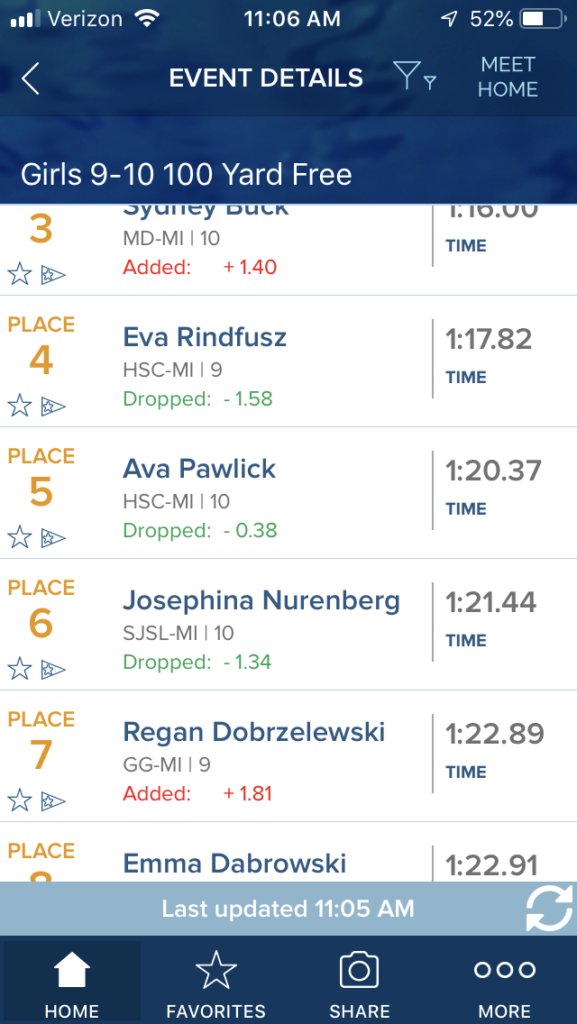The height and width of the screenshot is (1024, 577).
Task: Go to Meet Home
Action: pyautogui.click(x=508, y=77)
